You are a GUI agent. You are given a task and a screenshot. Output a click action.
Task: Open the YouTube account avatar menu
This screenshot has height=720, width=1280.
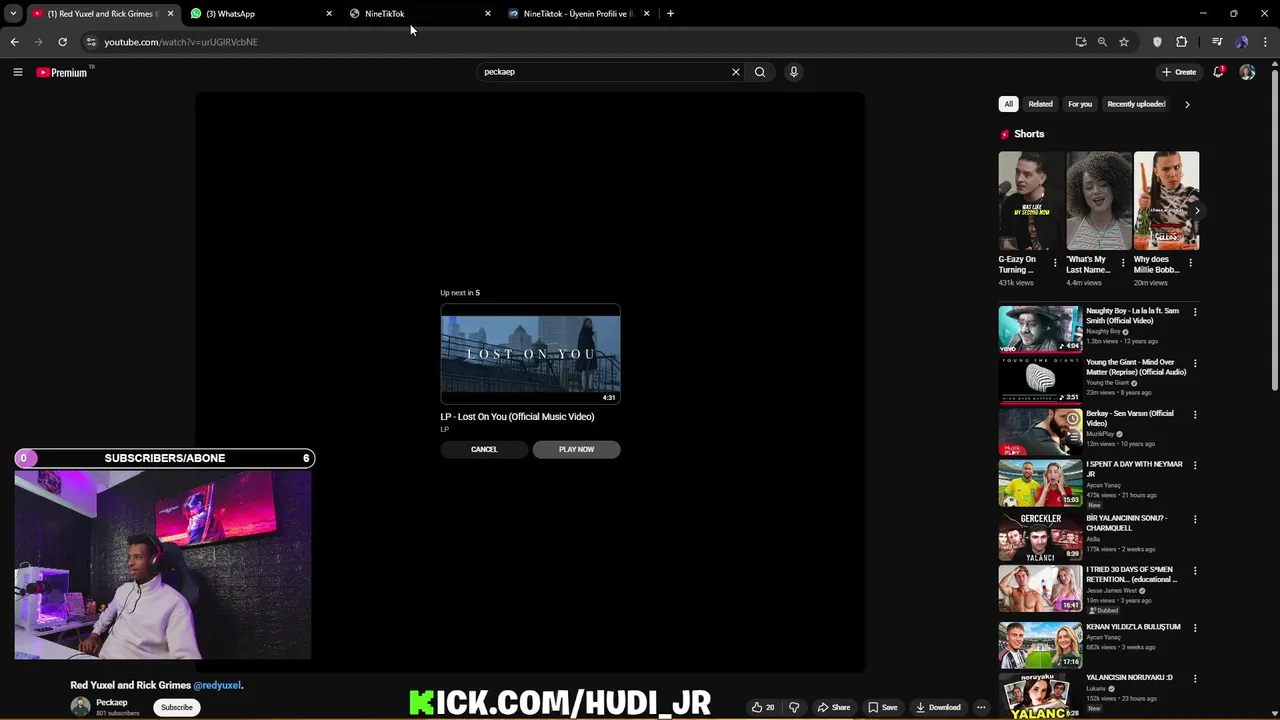(x=1247, y=72)
